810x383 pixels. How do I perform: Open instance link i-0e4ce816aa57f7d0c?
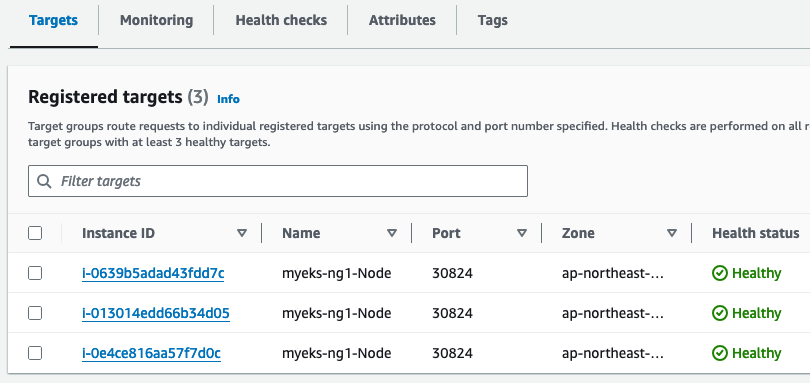click(x=151, y=354)
